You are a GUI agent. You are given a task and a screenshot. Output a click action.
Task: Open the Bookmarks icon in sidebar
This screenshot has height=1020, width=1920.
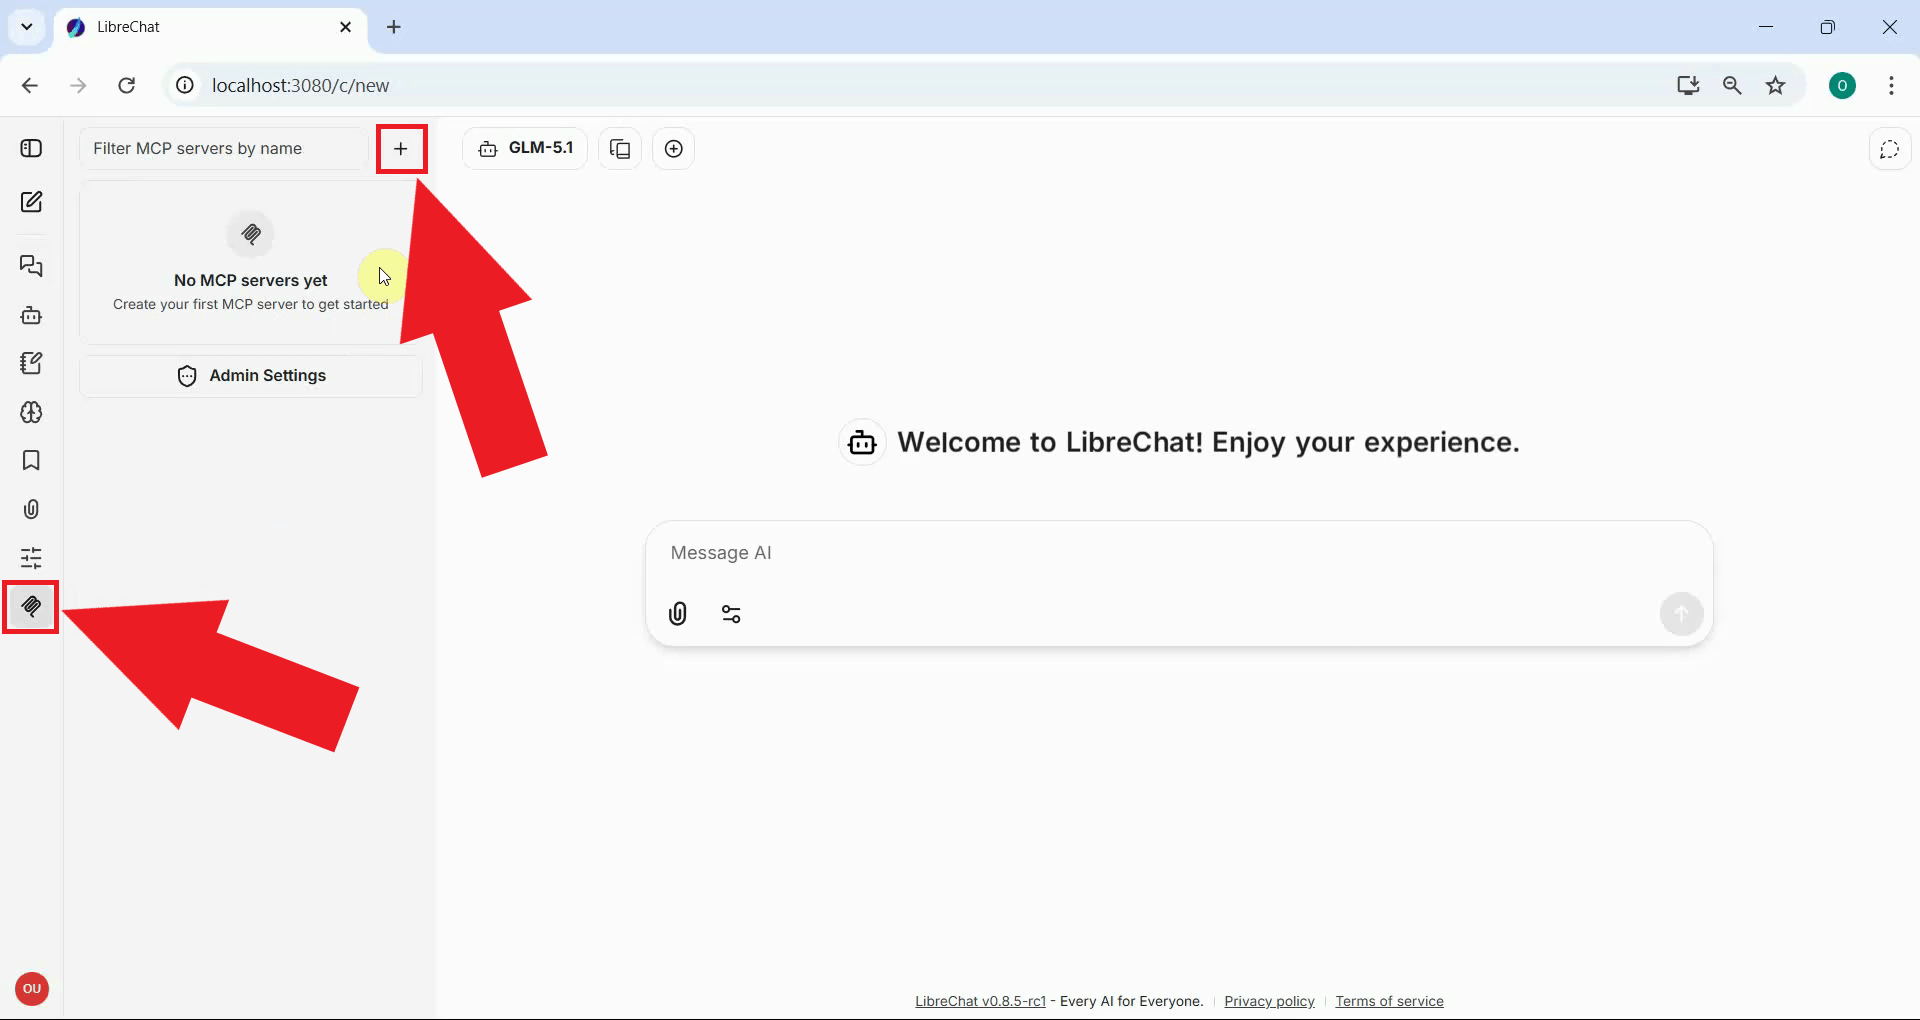(31, 460)
